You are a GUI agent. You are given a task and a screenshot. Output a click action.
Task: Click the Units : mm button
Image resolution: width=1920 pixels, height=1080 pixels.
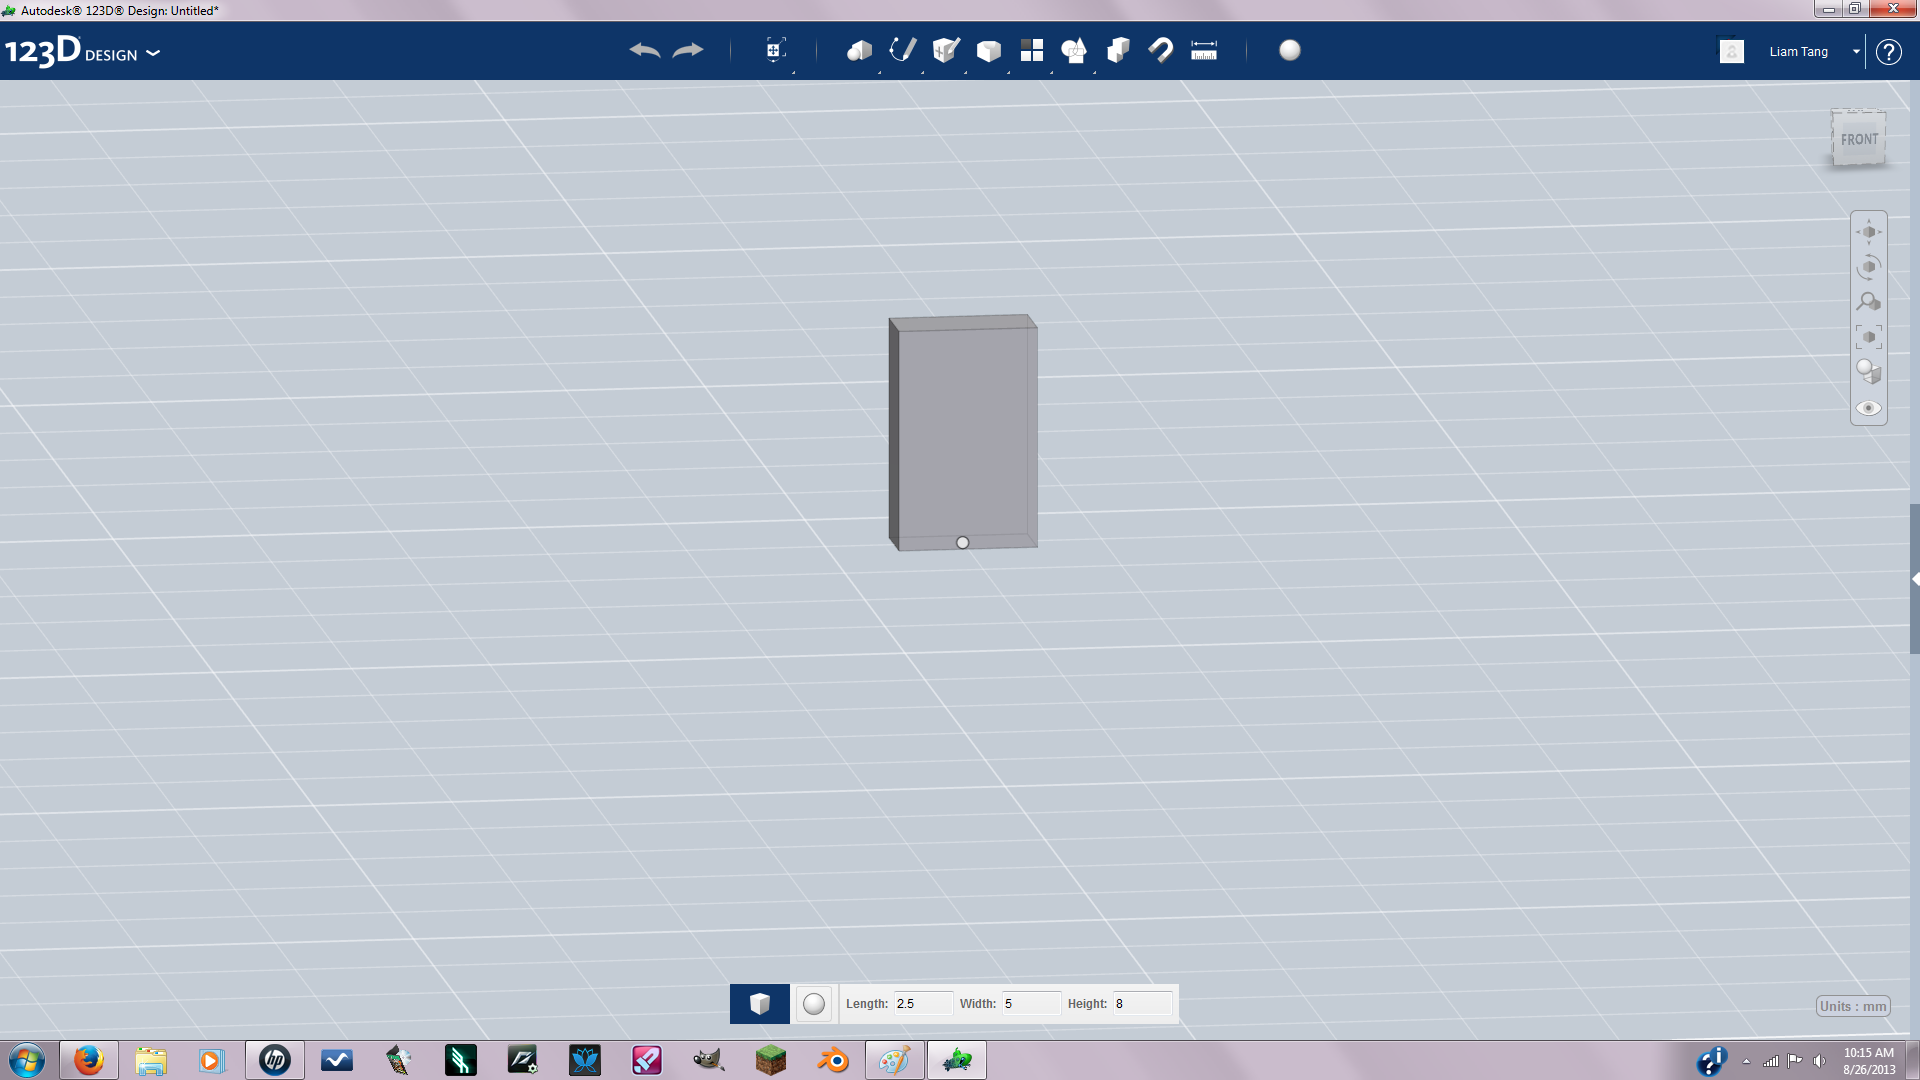pyautogui.click(x=1853, y=1006)
